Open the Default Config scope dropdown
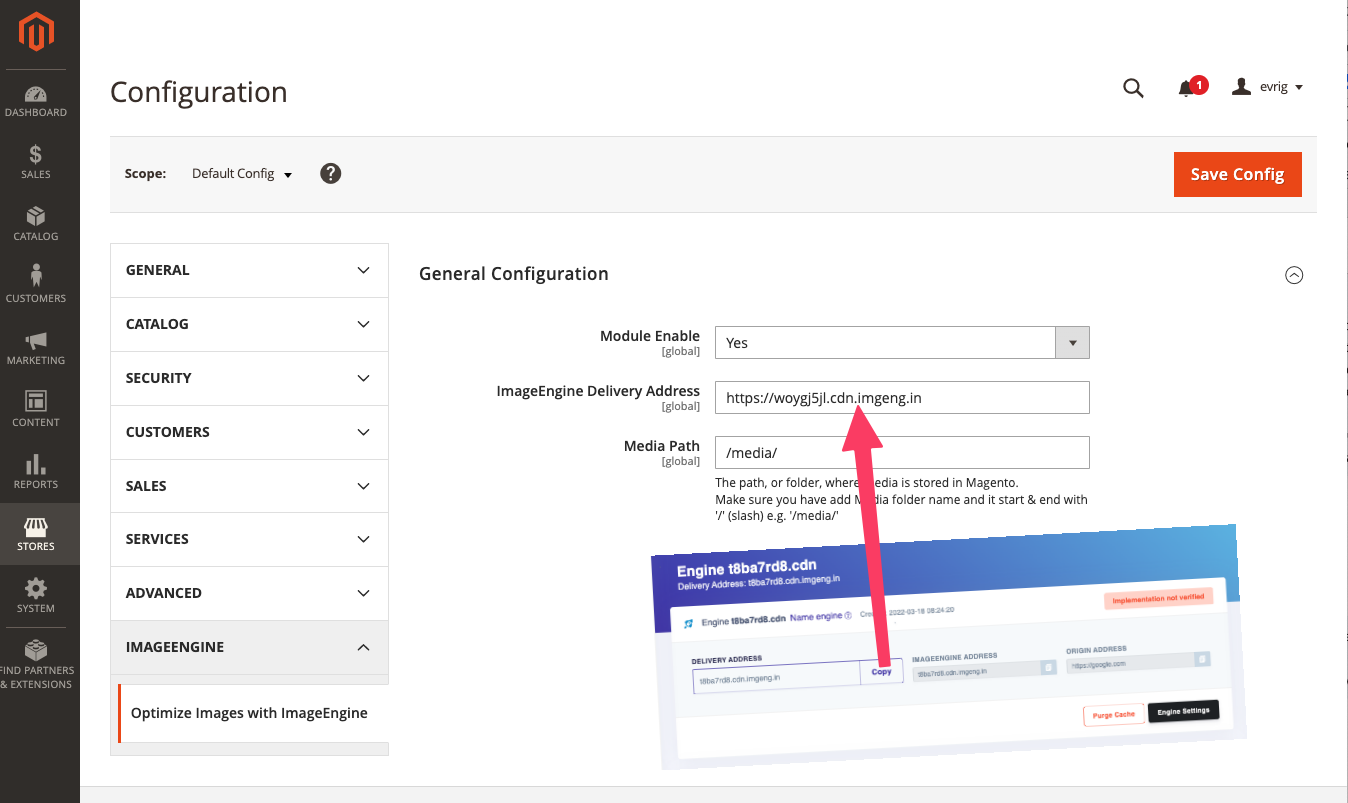Screen dimensions: 1348x803 [x=242, y=174]
